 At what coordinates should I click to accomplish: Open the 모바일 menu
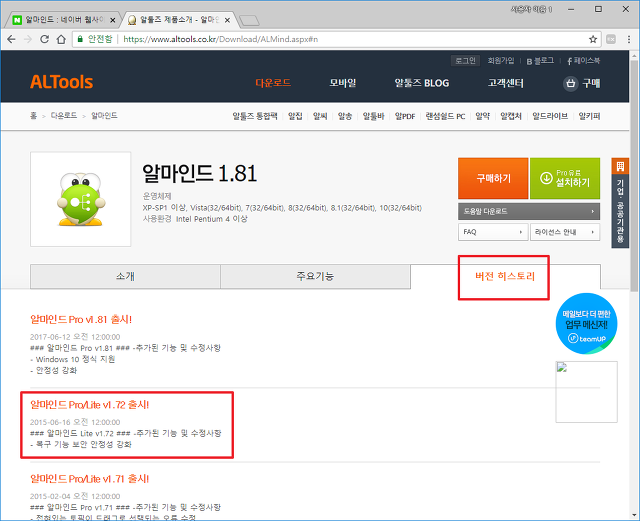pyautogui.click(x=343, y=83)
